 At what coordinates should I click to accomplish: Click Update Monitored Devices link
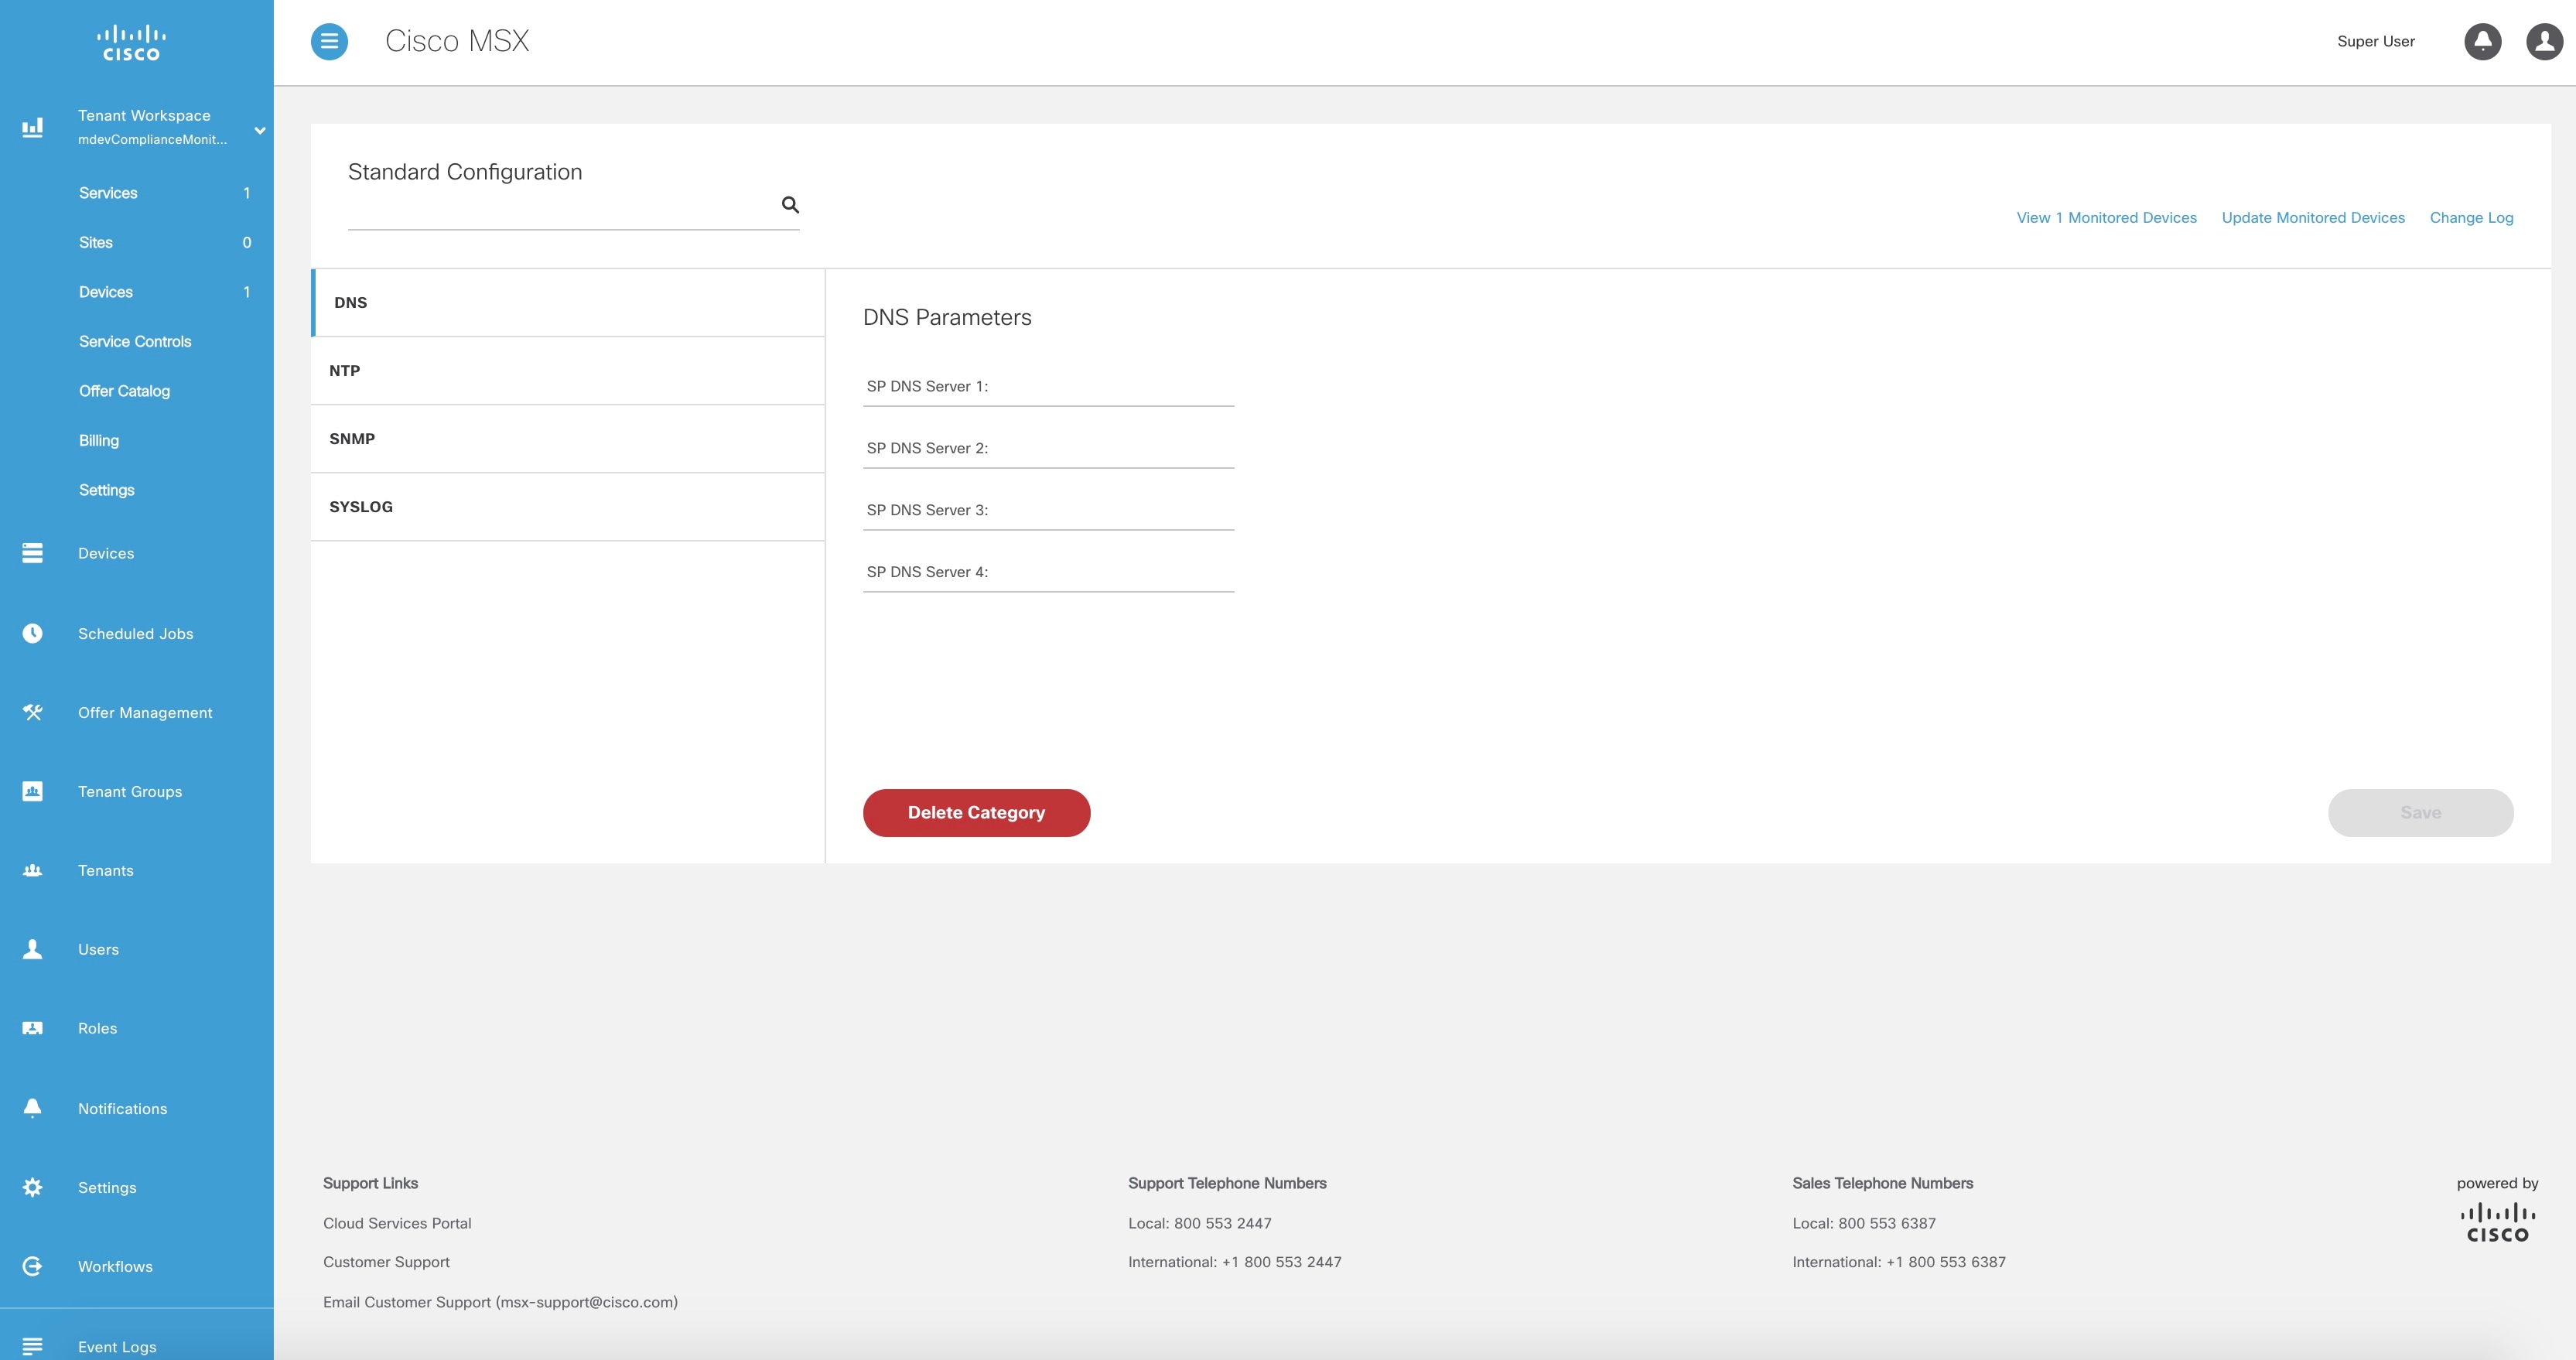pos(2313,218)
